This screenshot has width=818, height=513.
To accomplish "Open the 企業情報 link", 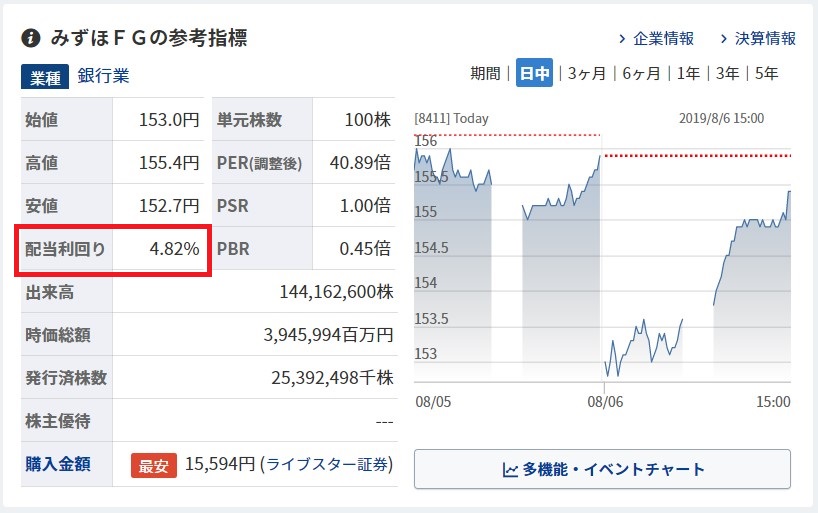I will [663, 39].
